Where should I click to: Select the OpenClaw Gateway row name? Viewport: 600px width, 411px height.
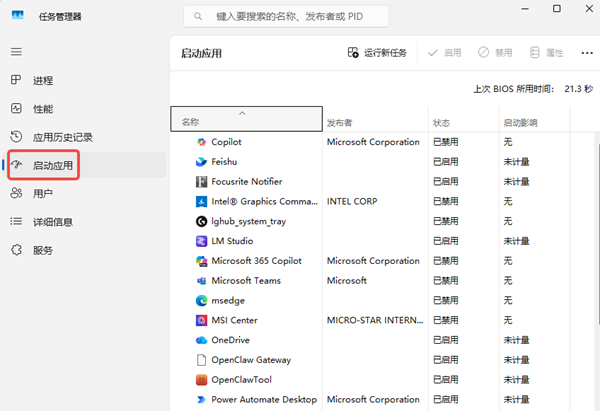(x=251, y=360)
